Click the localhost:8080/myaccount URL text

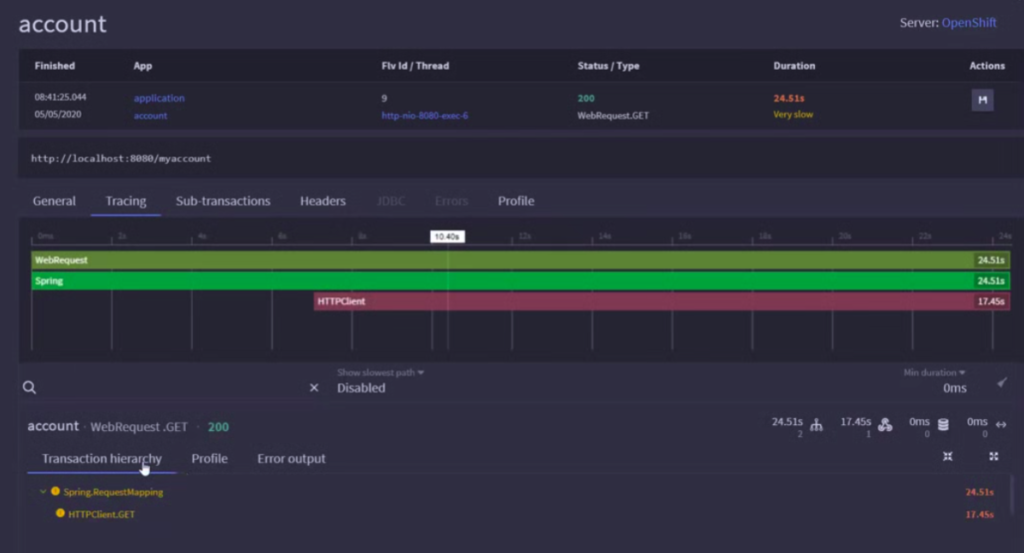point(121,158)
